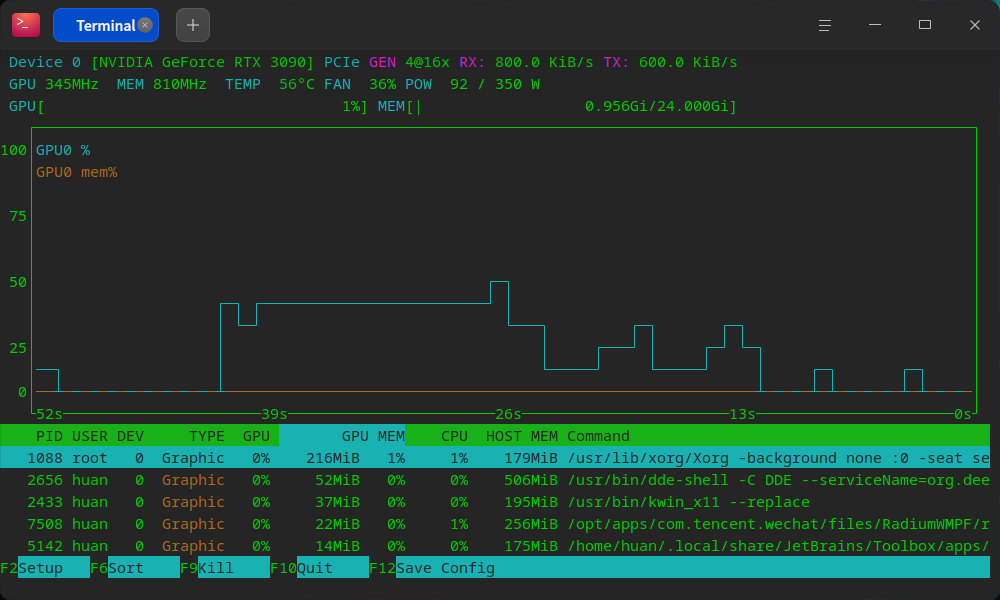This screenshot has height=600, width=1000.
Task: Click the 506MiB host memory value
Action: [x=531, y=480]
